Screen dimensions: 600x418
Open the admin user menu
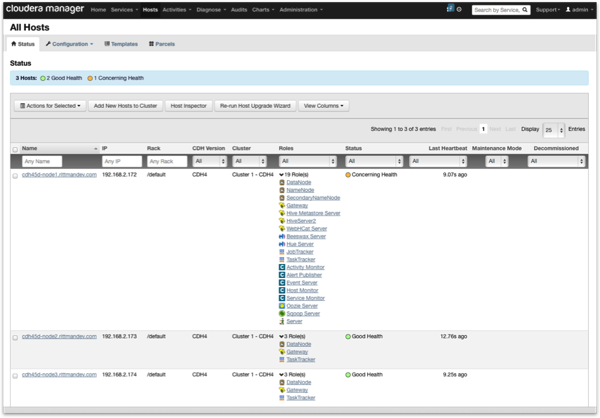[x=579, y=10]
